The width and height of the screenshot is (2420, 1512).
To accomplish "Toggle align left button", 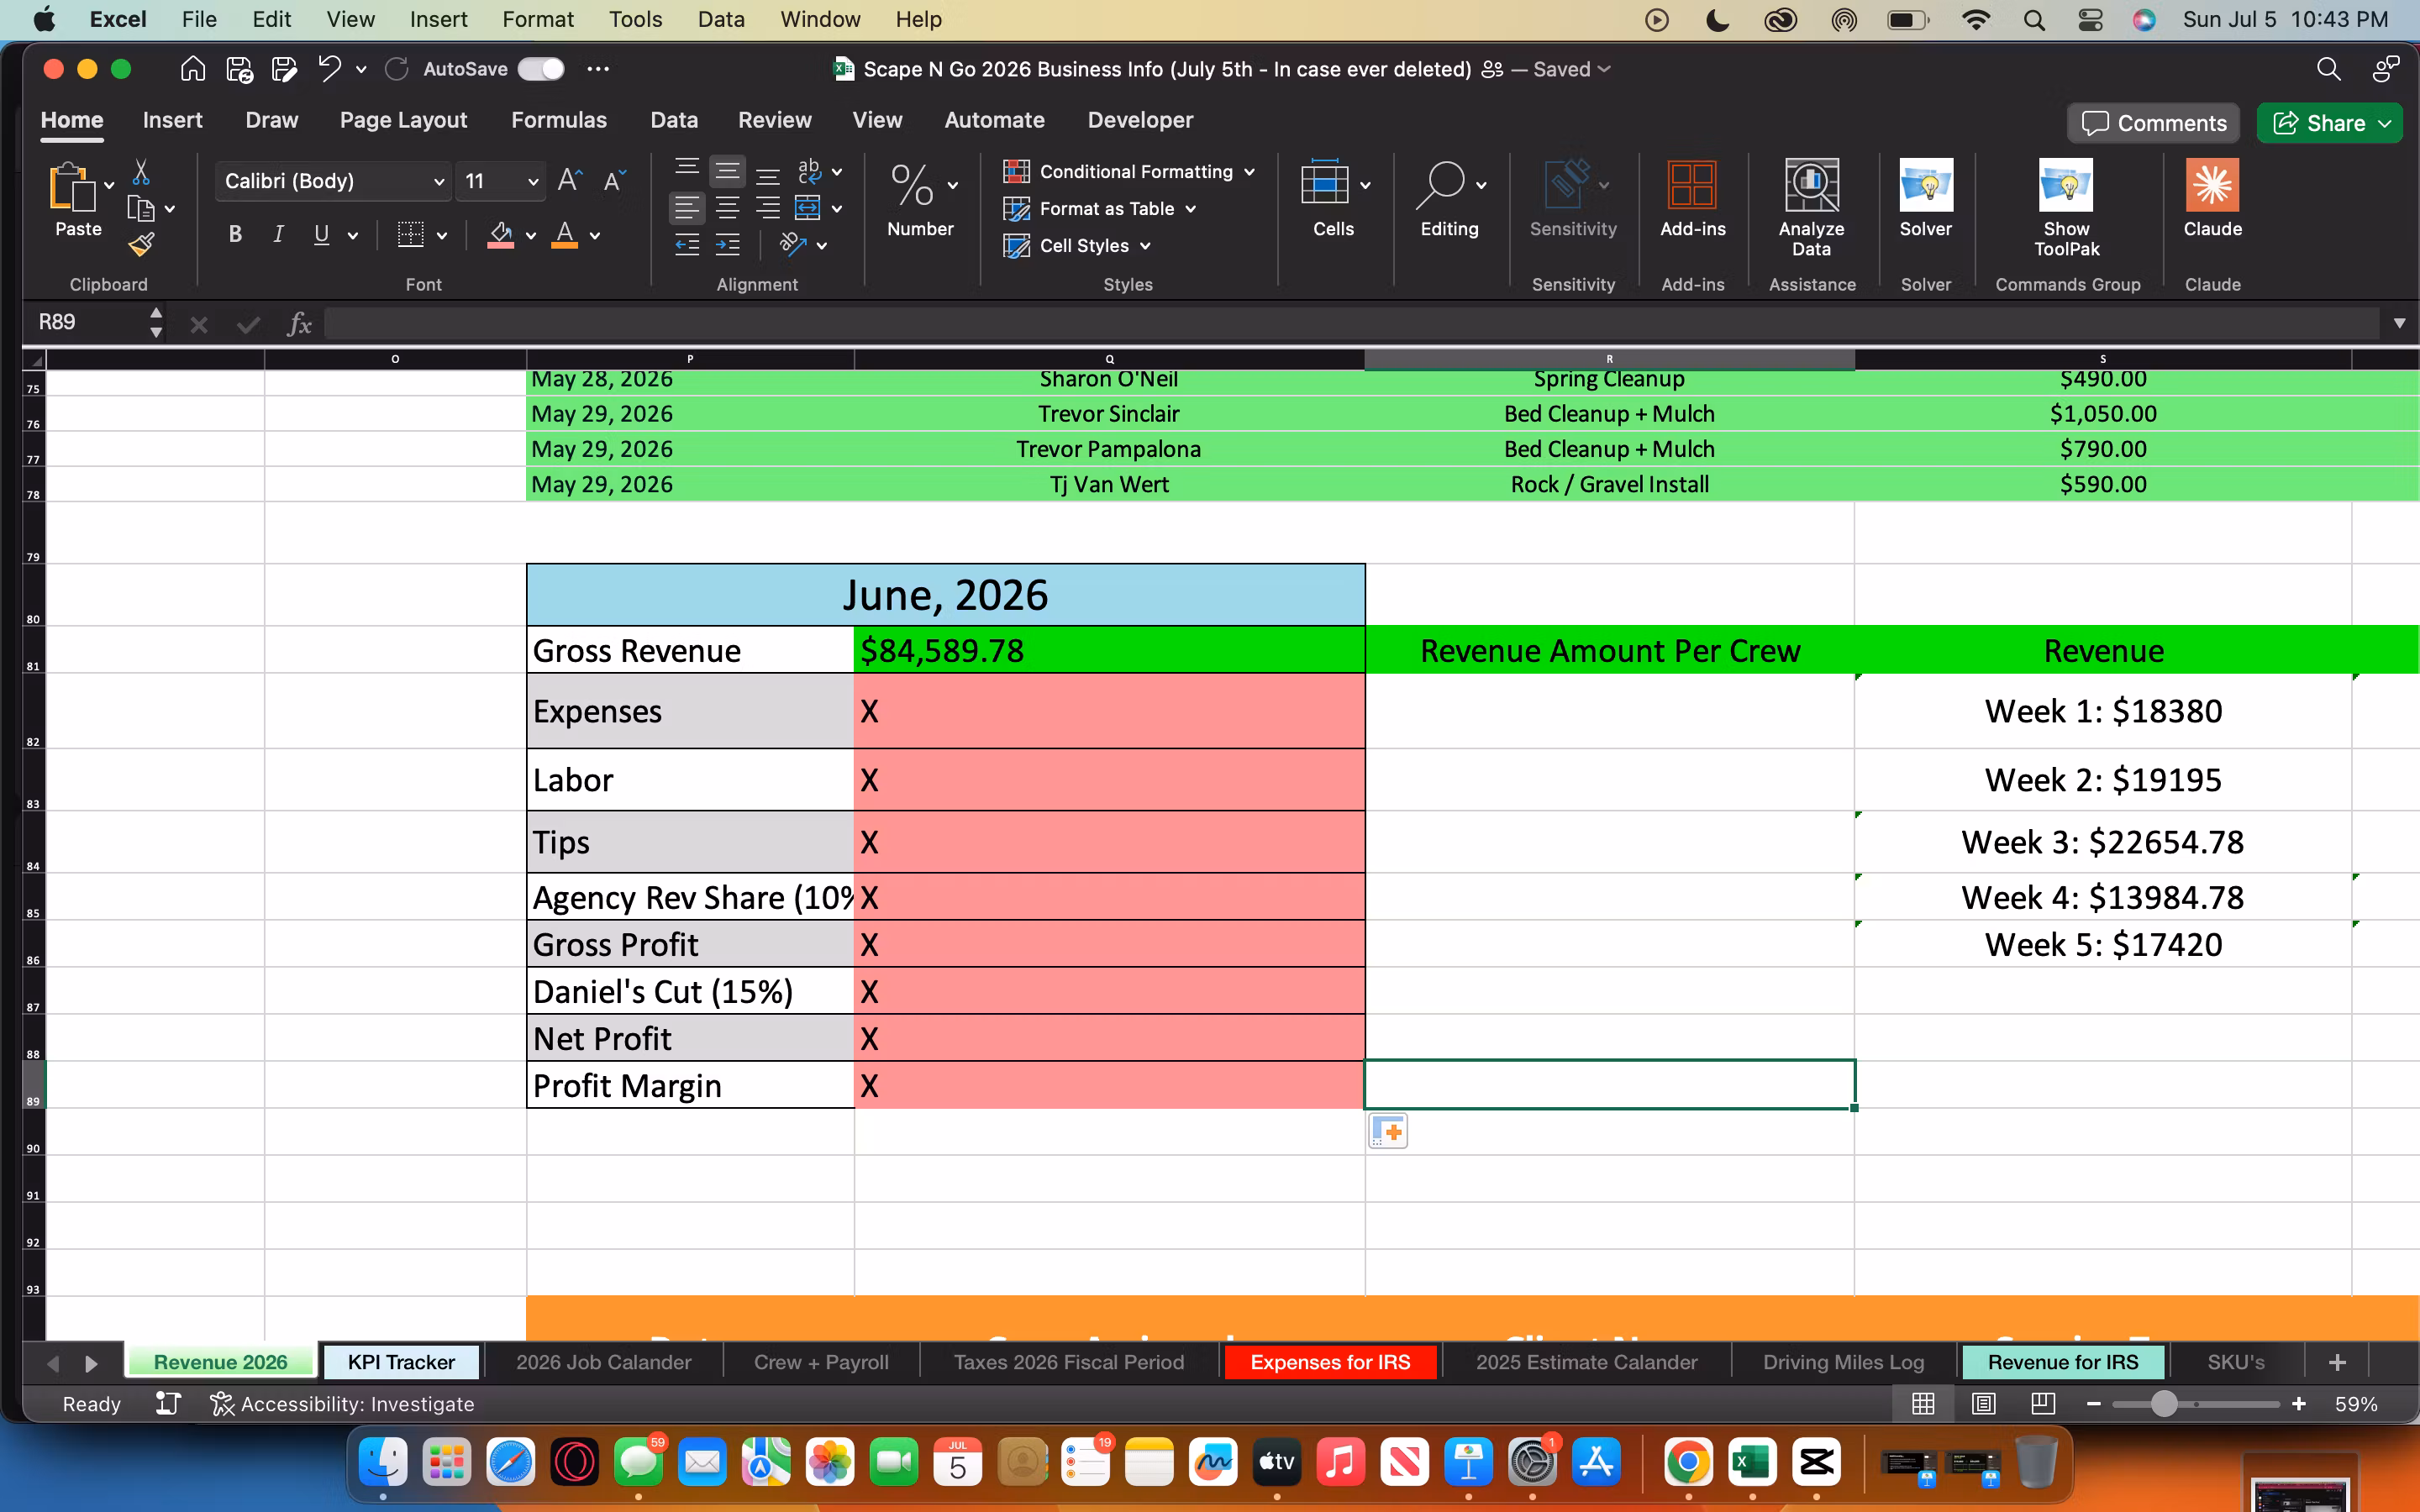I will [687, 208].
